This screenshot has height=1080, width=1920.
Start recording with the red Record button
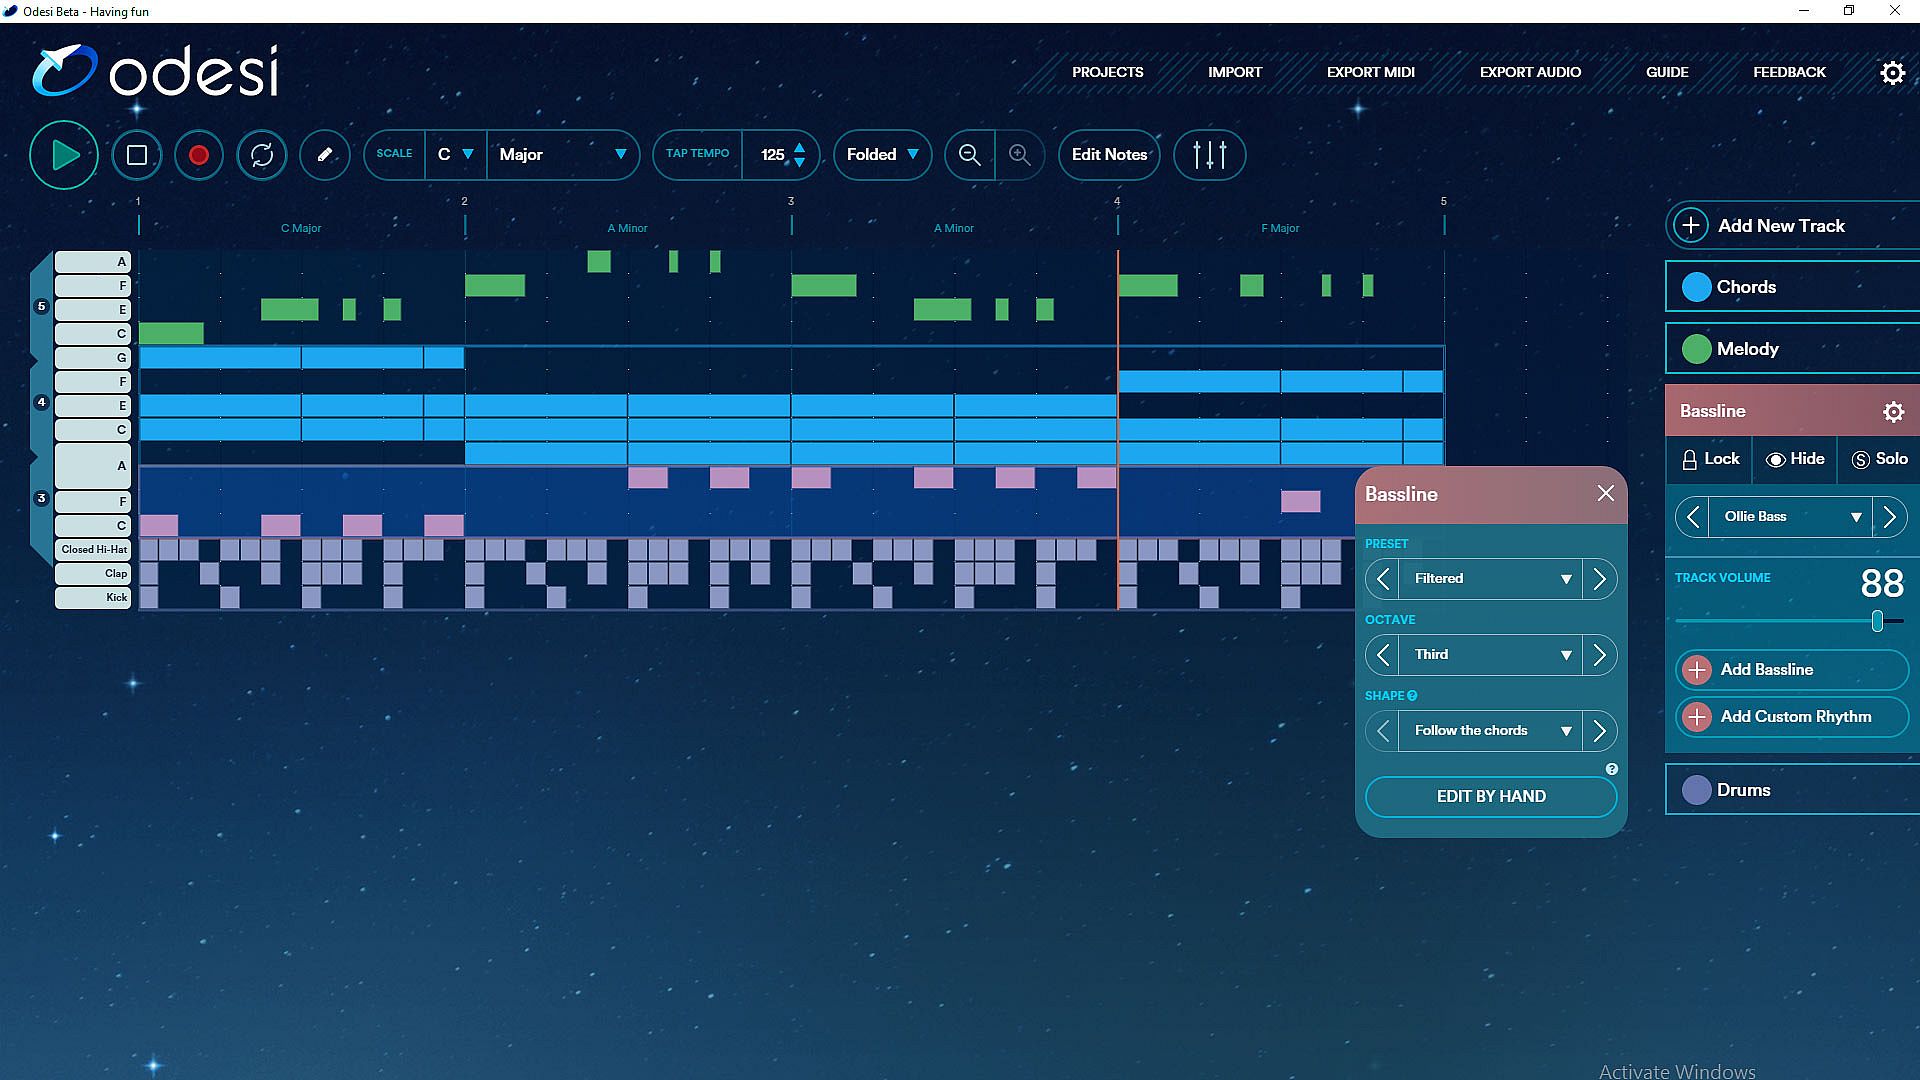[x=198, y=155]
